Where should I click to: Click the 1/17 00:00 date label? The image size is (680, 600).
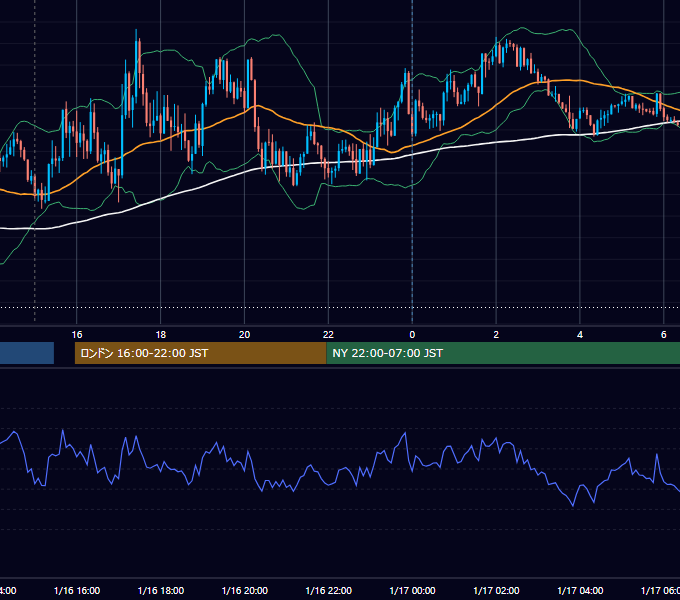point(412,590)
